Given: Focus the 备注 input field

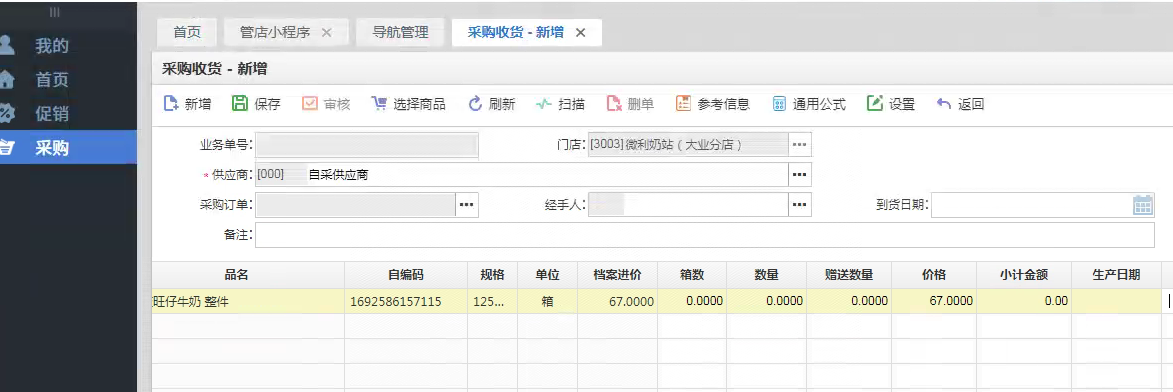Looking at the screenshot, I should (705, 235).
